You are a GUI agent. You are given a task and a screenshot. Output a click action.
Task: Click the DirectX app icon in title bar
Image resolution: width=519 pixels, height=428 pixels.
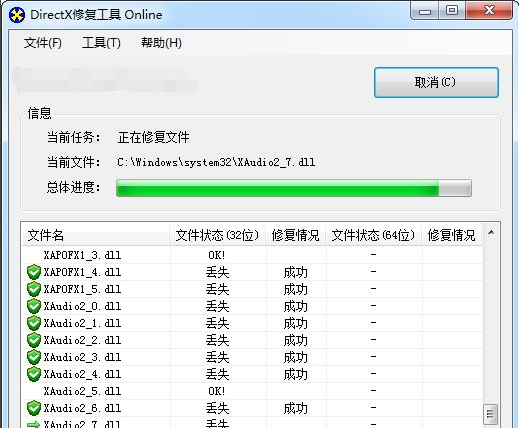click(x=17, y=15)
